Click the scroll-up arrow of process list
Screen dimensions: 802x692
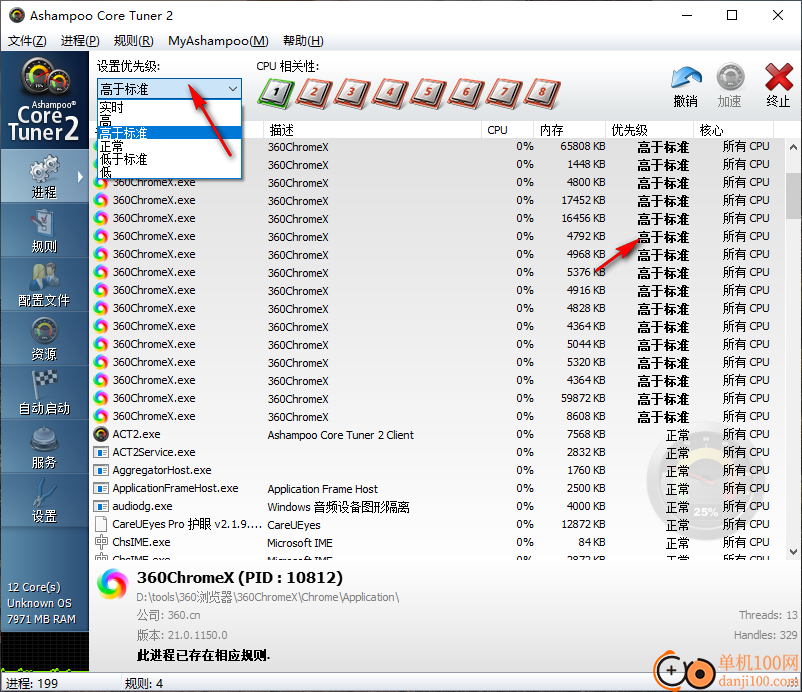[793, 147]
